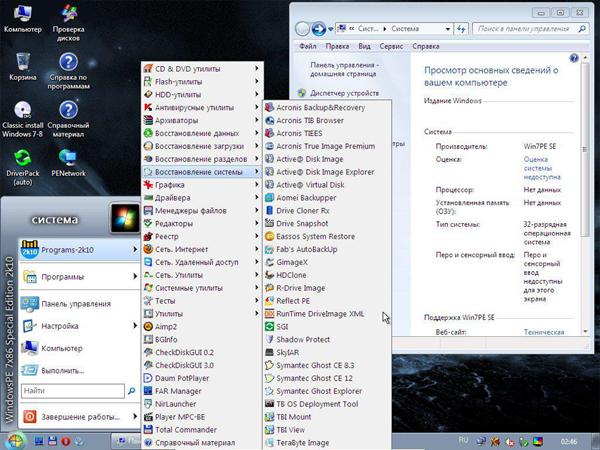The height and width of the screenshot is (450, 600).
Task: Click the control panel search box
Action: (531, 29)
